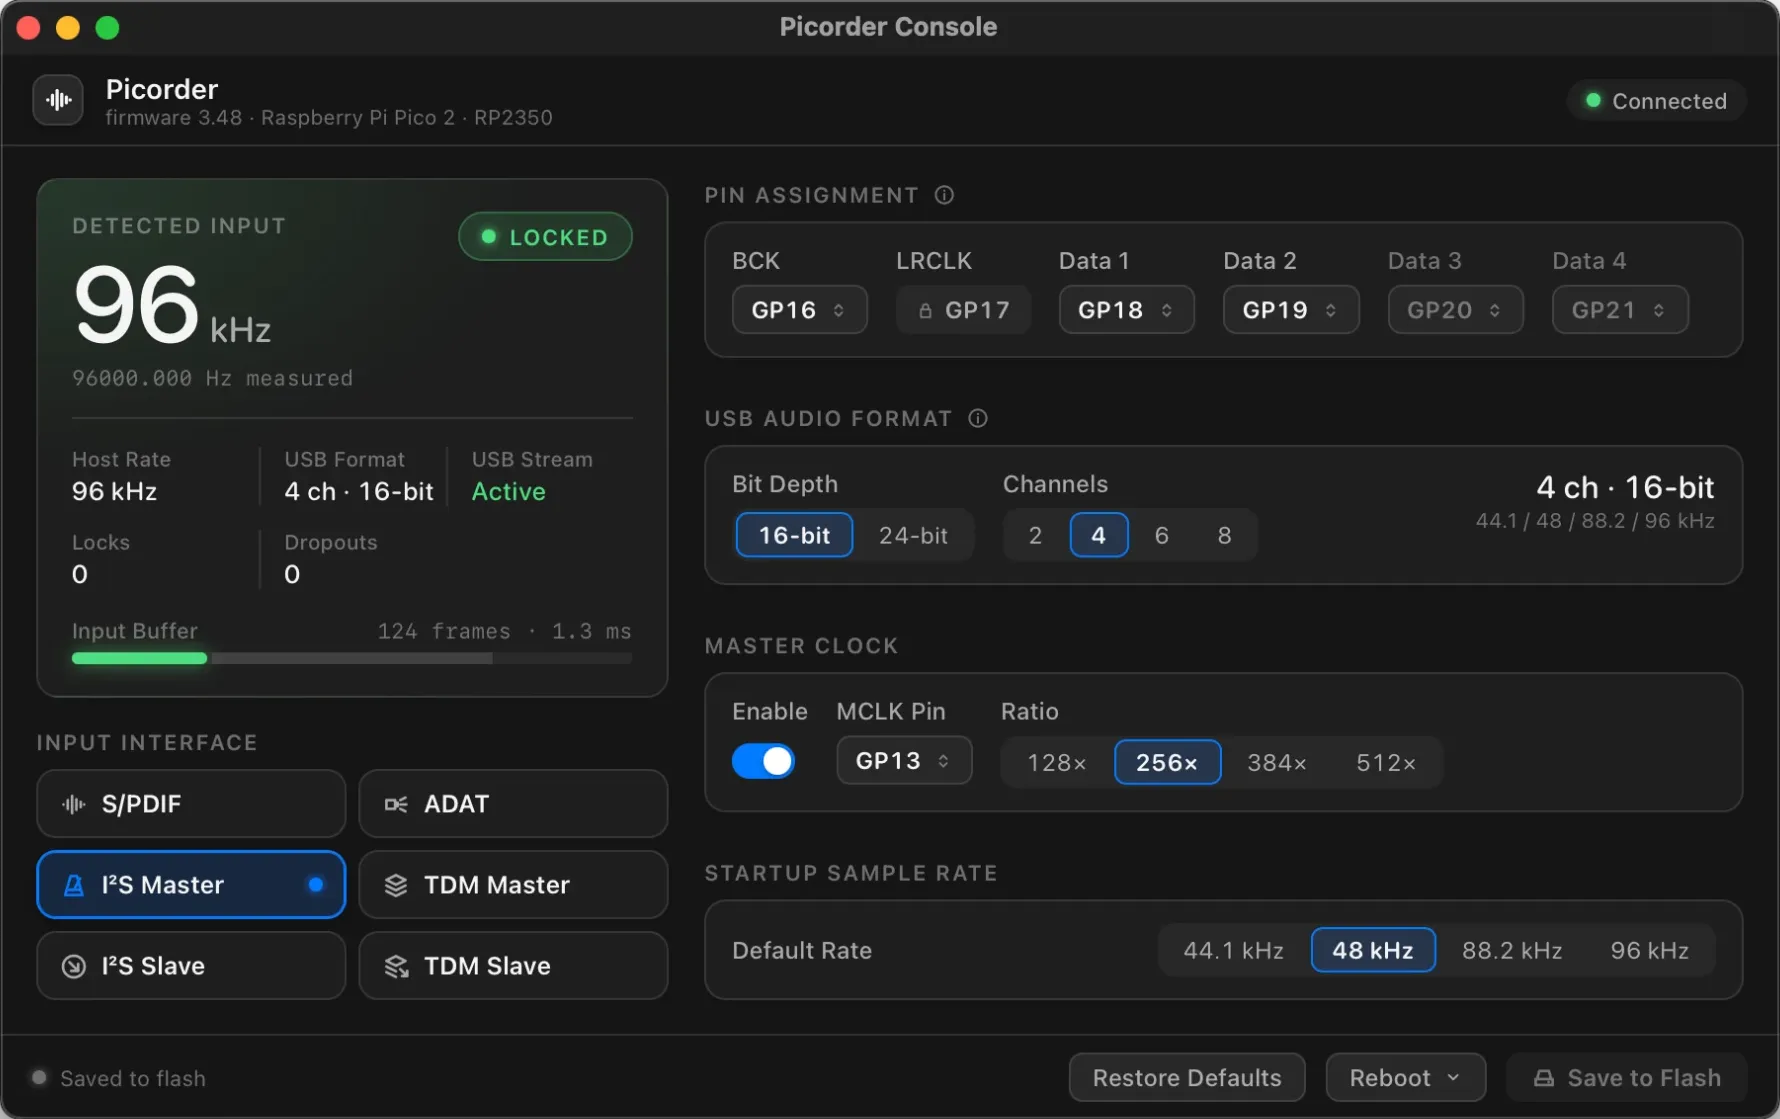Click the I²S Slave clock icon
The width and height of the screenshot is (1780, 1119).
pos(74,966)
